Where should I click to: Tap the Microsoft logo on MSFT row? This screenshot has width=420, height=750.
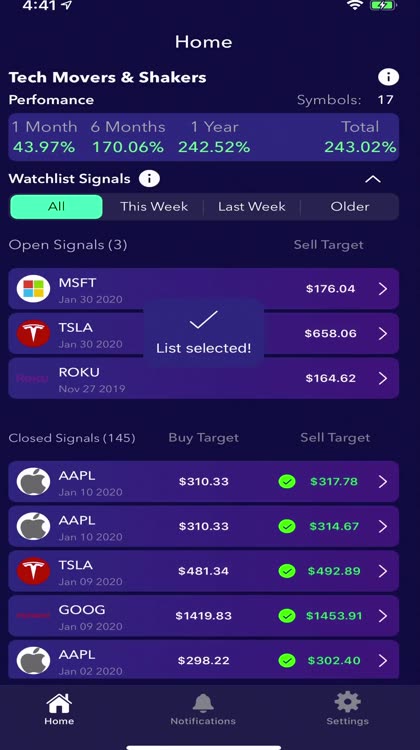point(33,289)
